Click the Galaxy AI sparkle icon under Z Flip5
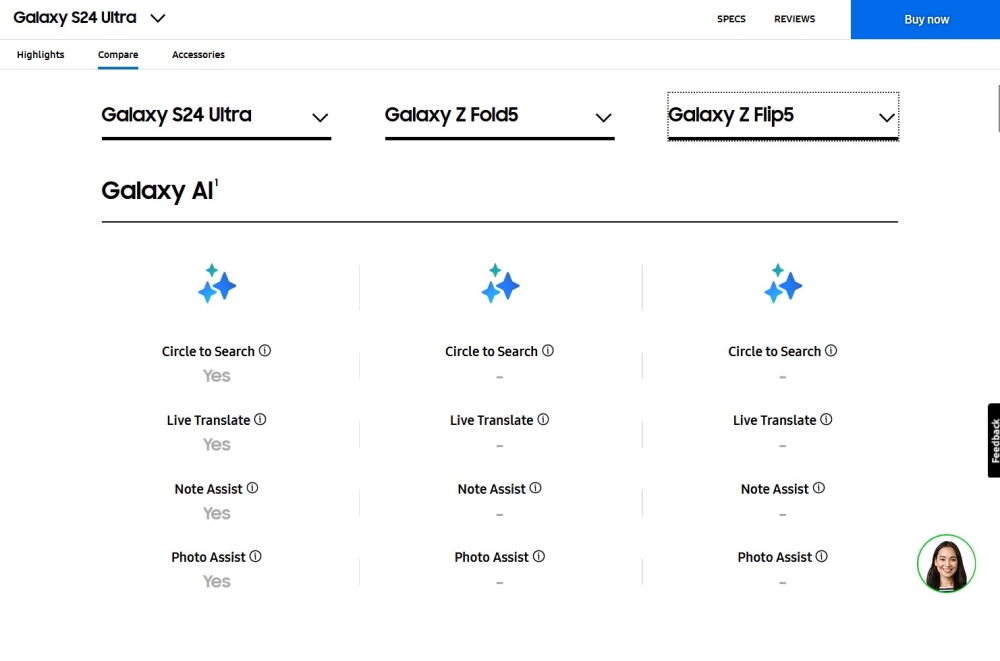 783,283
